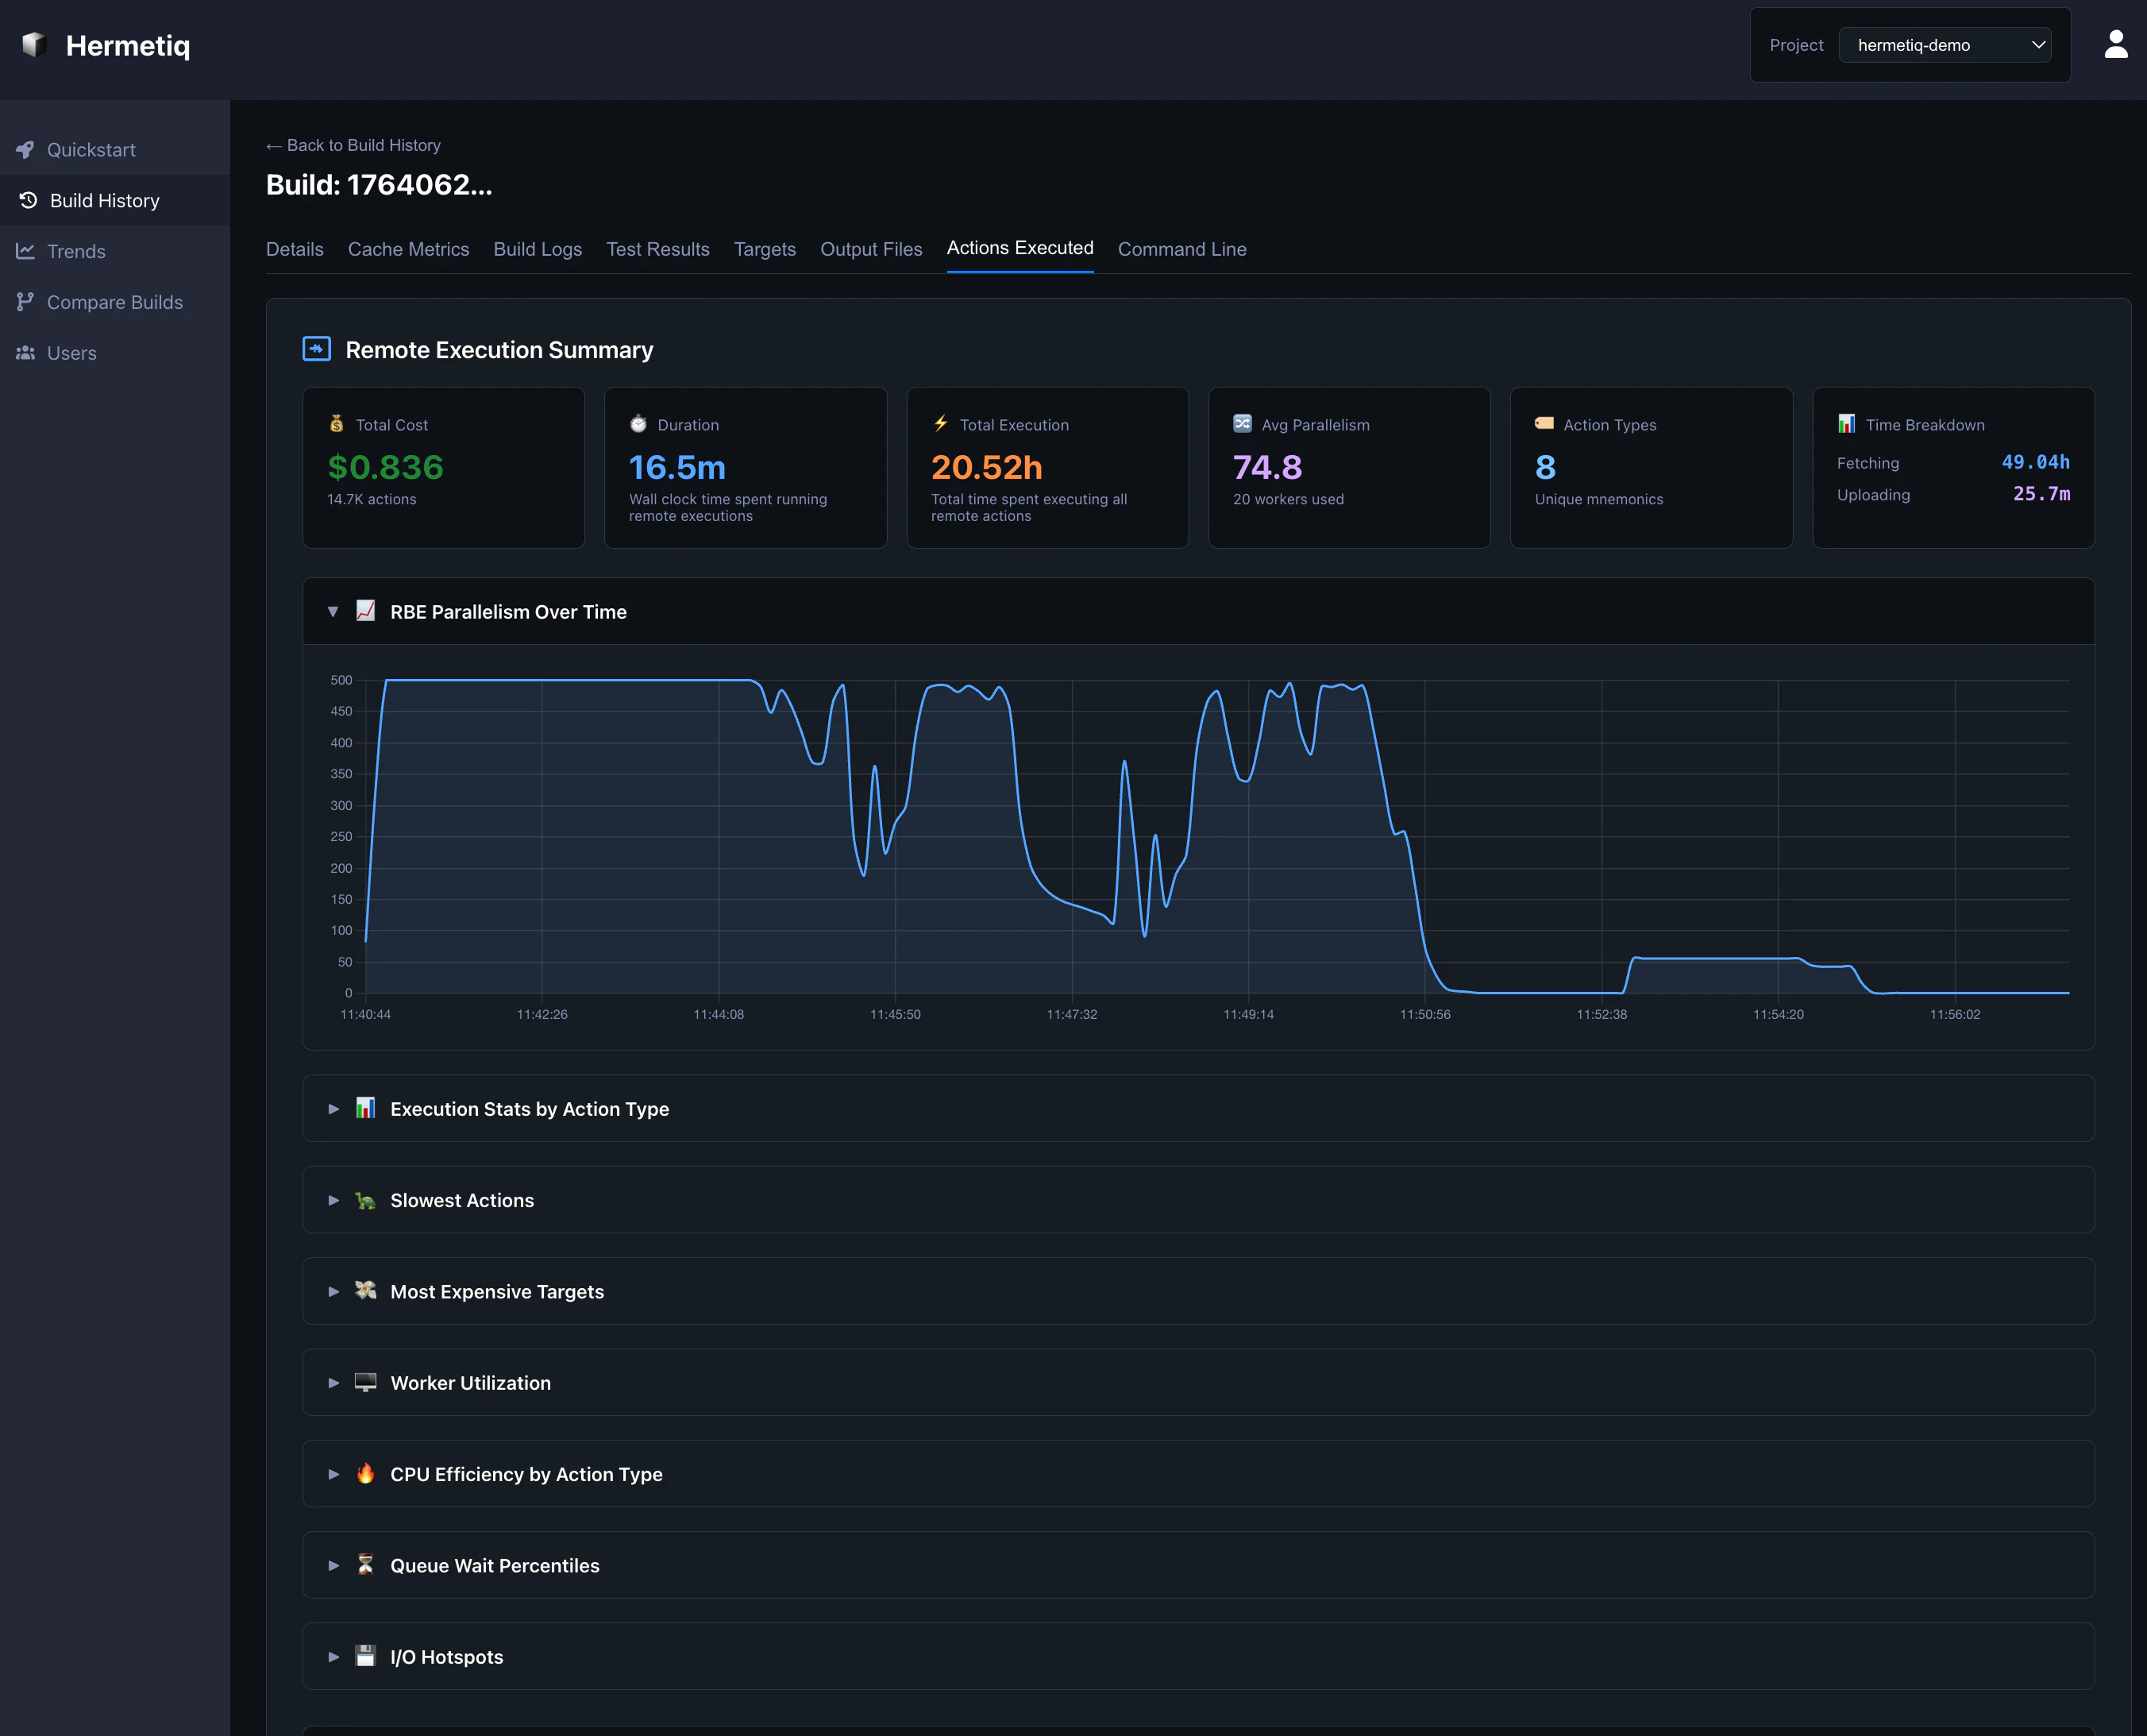Image resolution: width=2147 pixels, height=1736 pixels.
Task: Open Quickstart in the sidebar
Action: tap(115, 150)
